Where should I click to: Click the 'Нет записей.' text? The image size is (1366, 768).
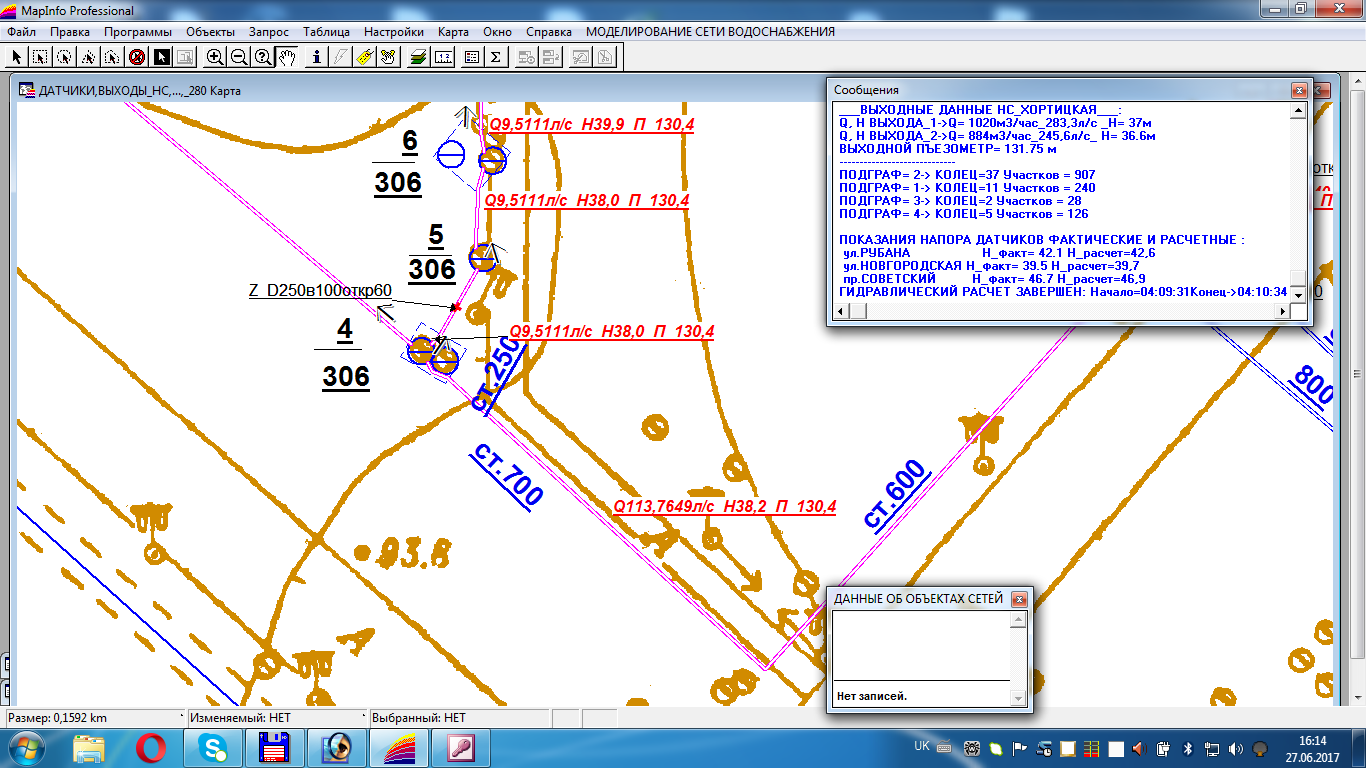tap(872, 696)
